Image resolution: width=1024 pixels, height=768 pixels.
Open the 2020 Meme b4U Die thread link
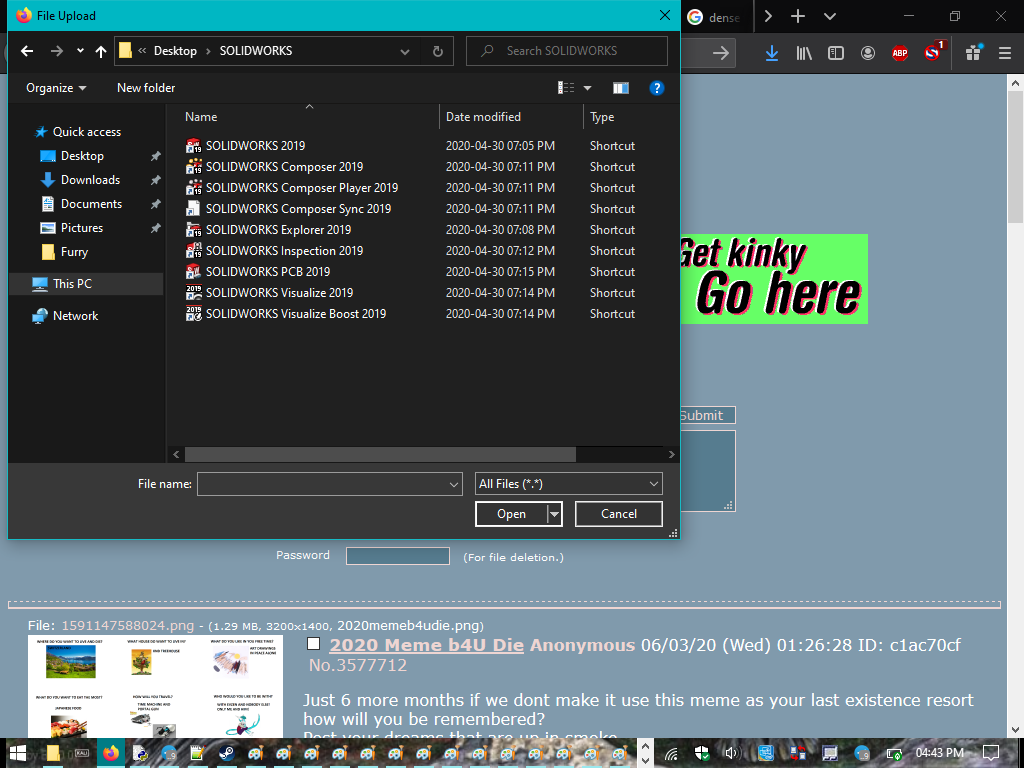click(x=426, y=645)
